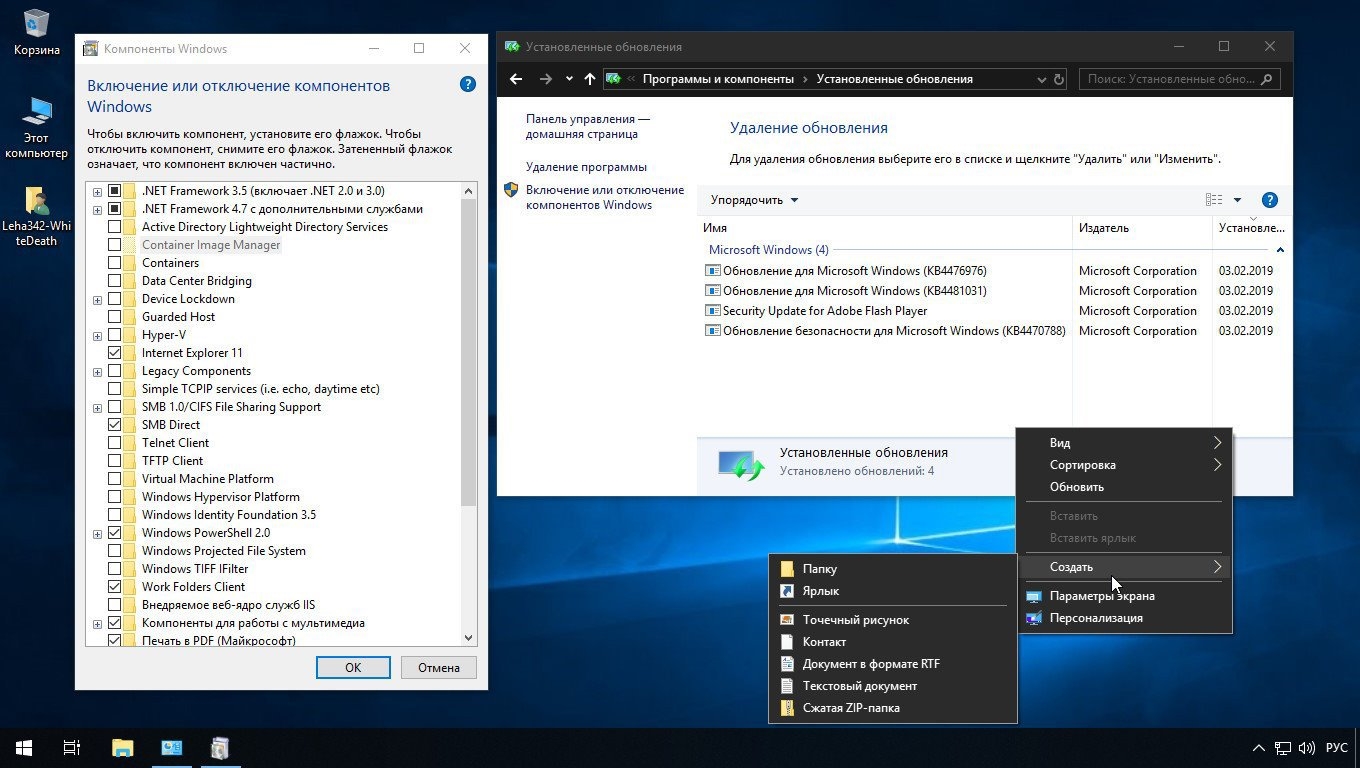
Task: Show hidden tray icons chevron
Action: [1259, 748]
